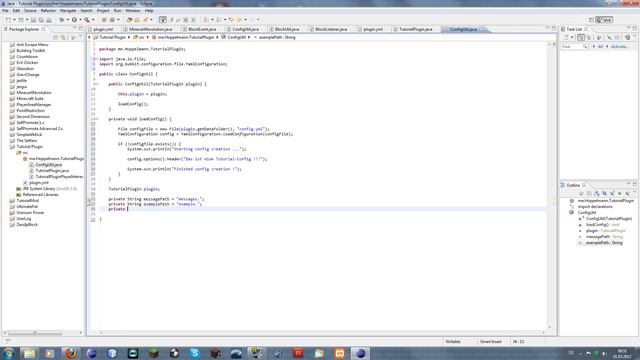Click Collapse All in Package Explorer toolbar
The image size is (640, 360).
pyautogui.click(x=56, y=37)
